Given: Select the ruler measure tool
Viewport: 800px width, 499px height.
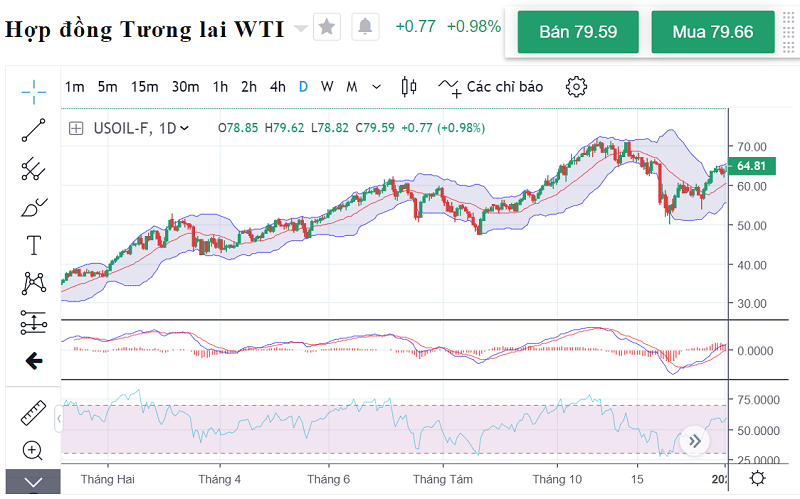Looking at the screenshot, I should pyautogui.click(x=34, y=413).
